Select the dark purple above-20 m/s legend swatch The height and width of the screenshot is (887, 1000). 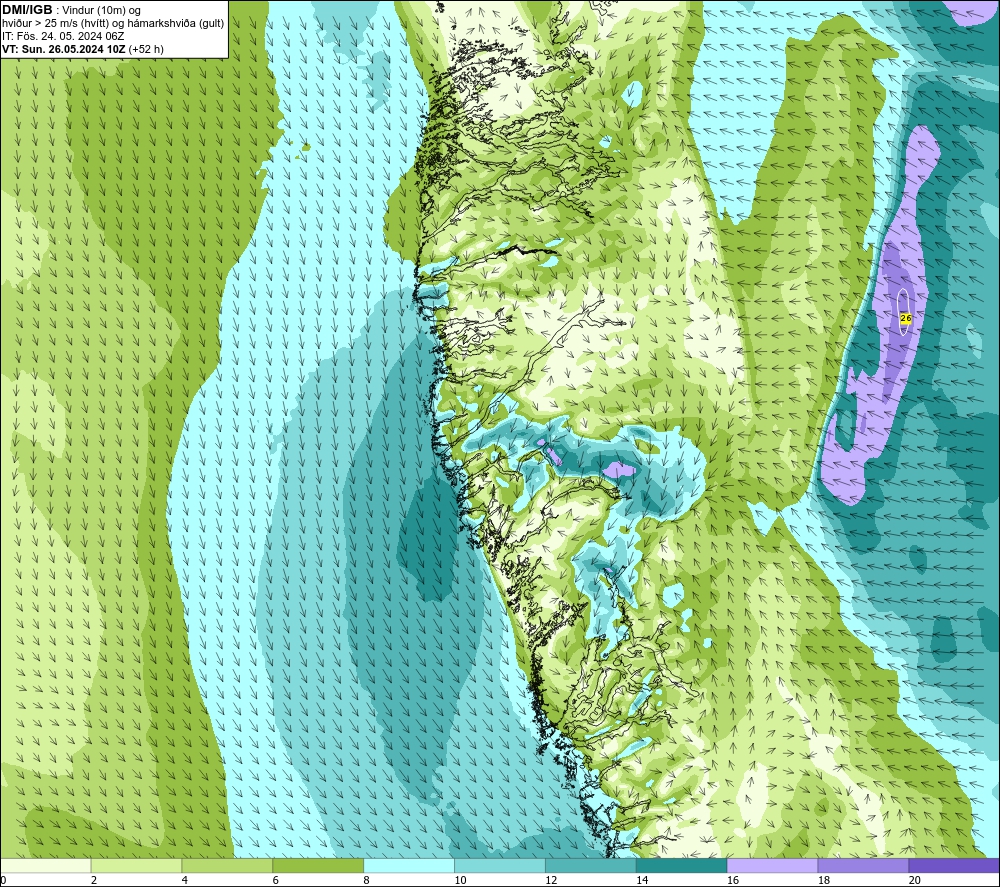tap(954, 865)
